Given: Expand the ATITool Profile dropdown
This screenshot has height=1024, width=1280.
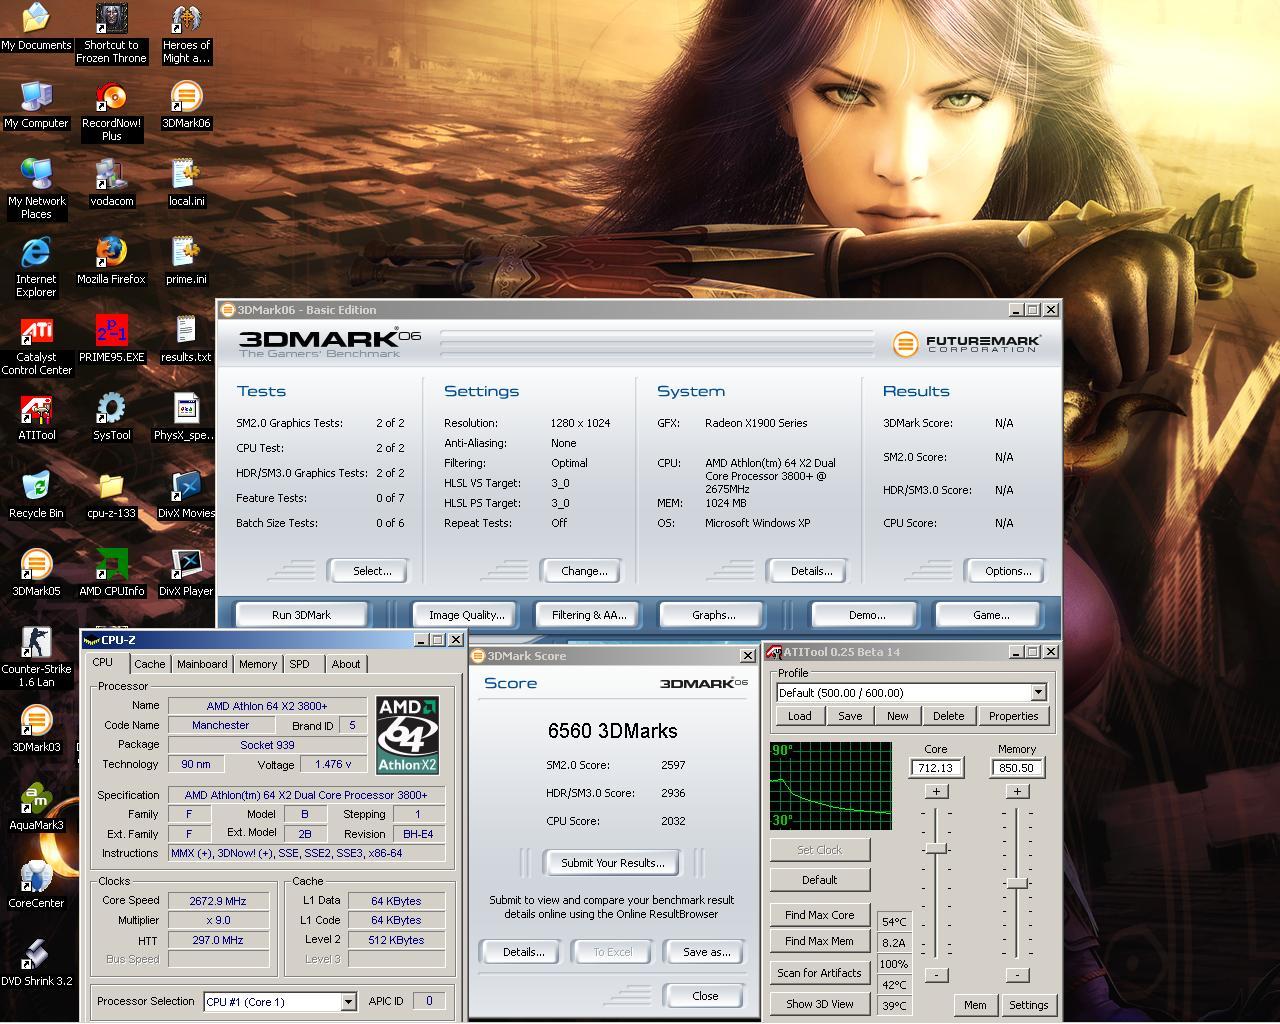Looking at the screenshot, I should click(x=1038, y=693).
